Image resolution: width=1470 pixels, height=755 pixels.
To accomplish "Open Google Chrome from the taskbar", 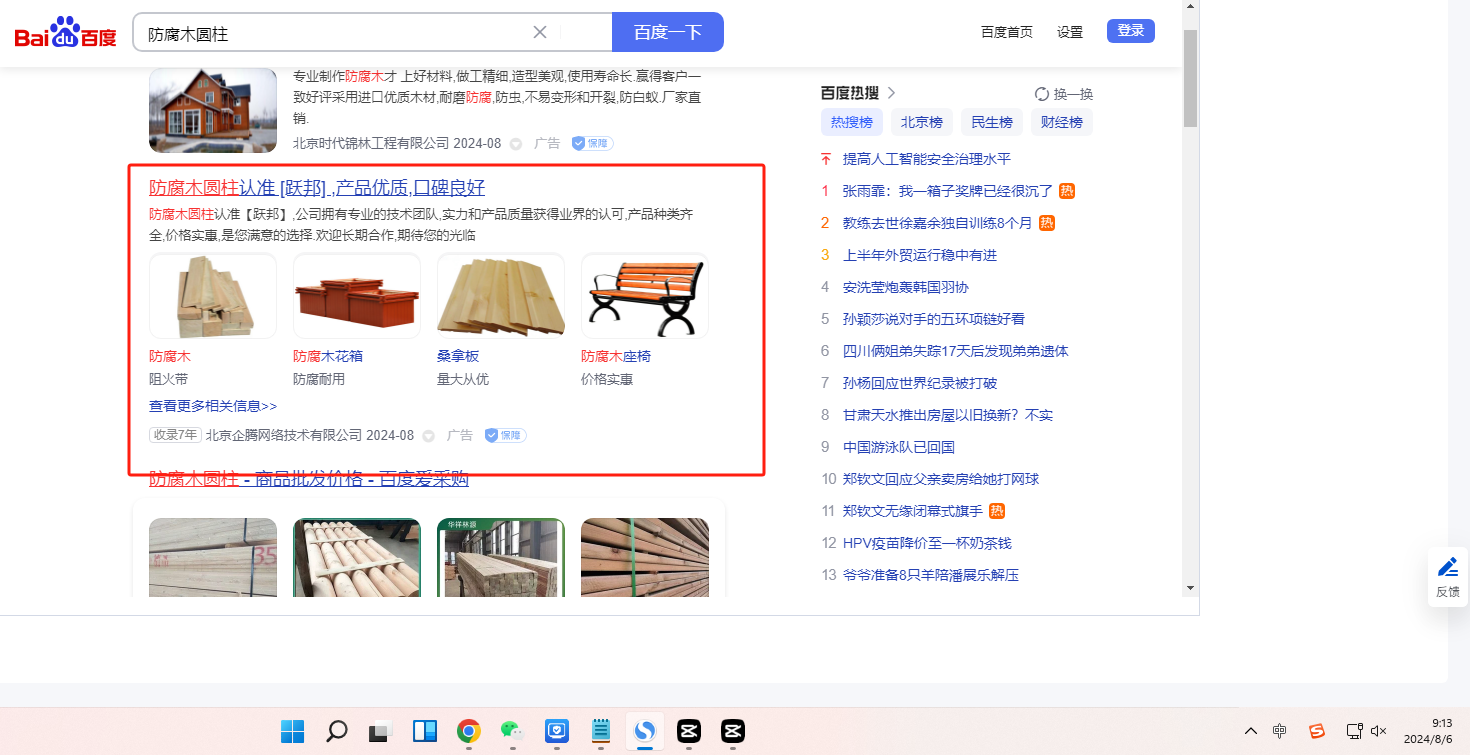I will [468, 731].
